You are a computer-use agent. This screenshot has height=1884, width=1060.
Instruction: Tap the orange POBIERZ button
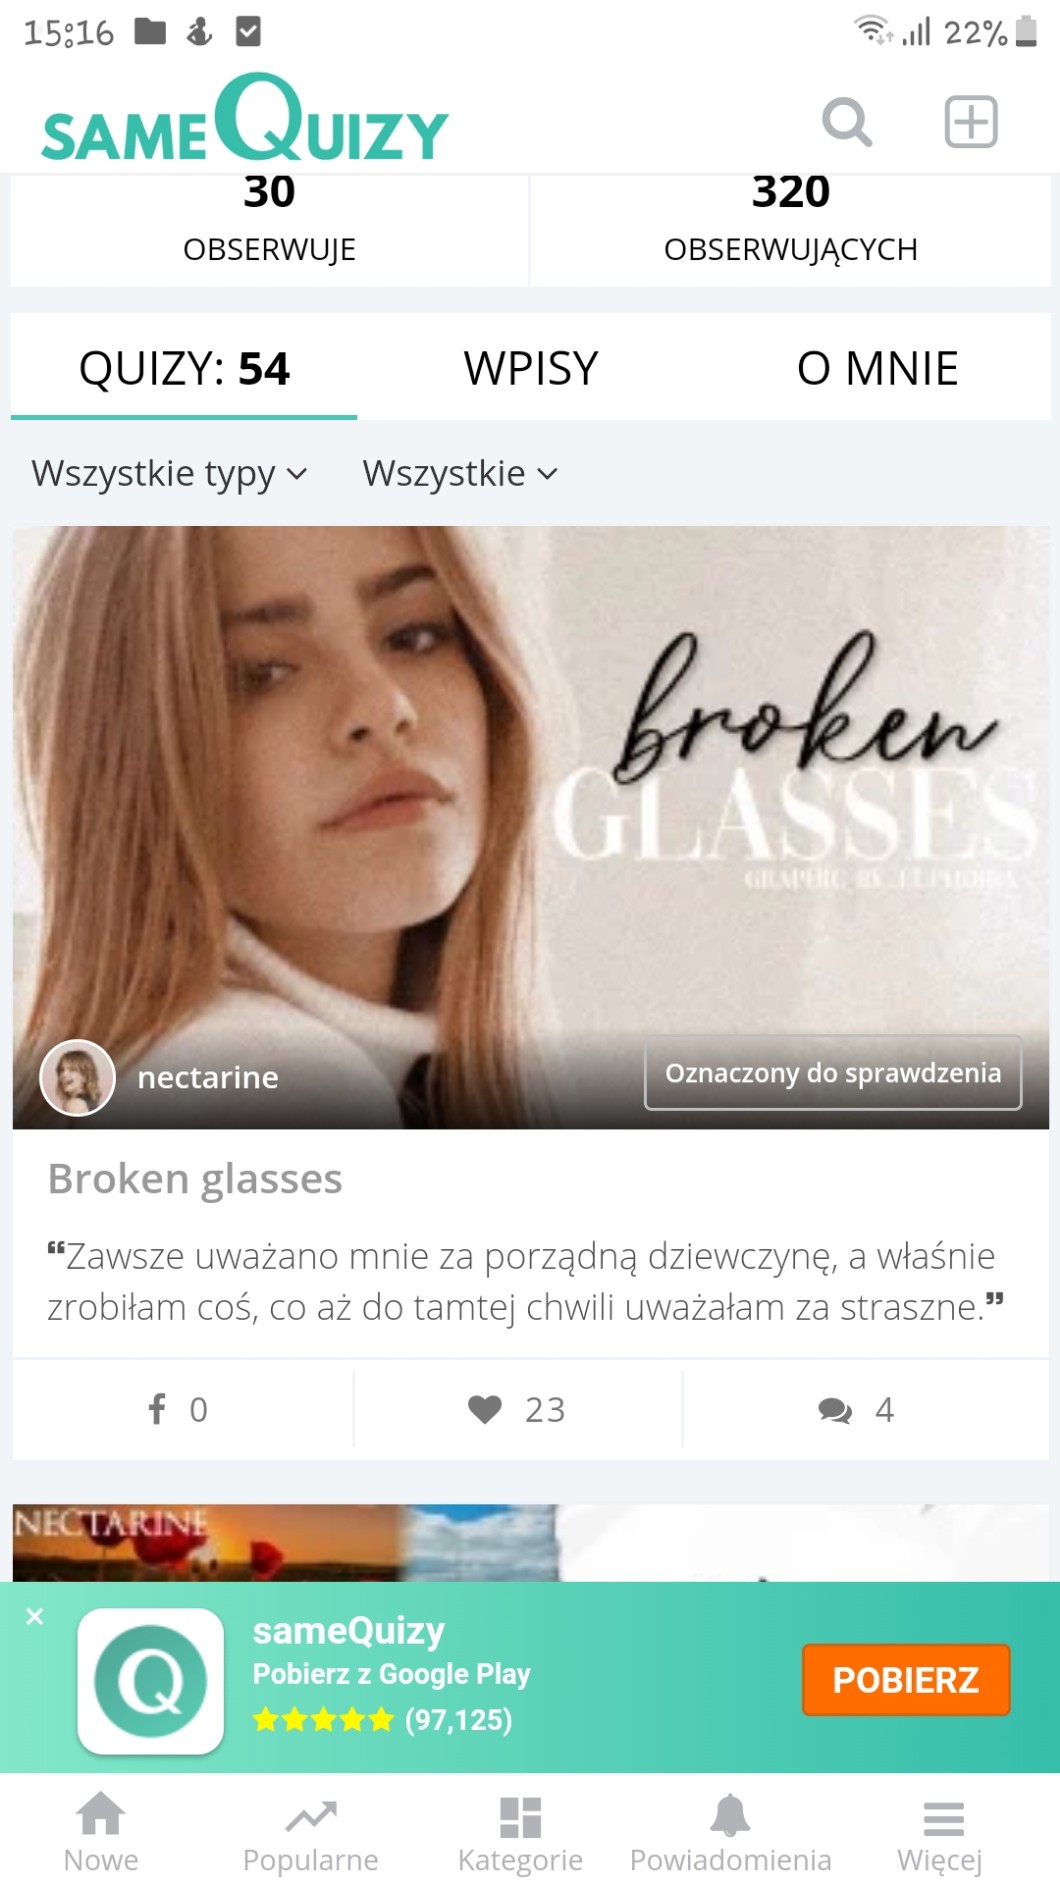click(906, 1680)
